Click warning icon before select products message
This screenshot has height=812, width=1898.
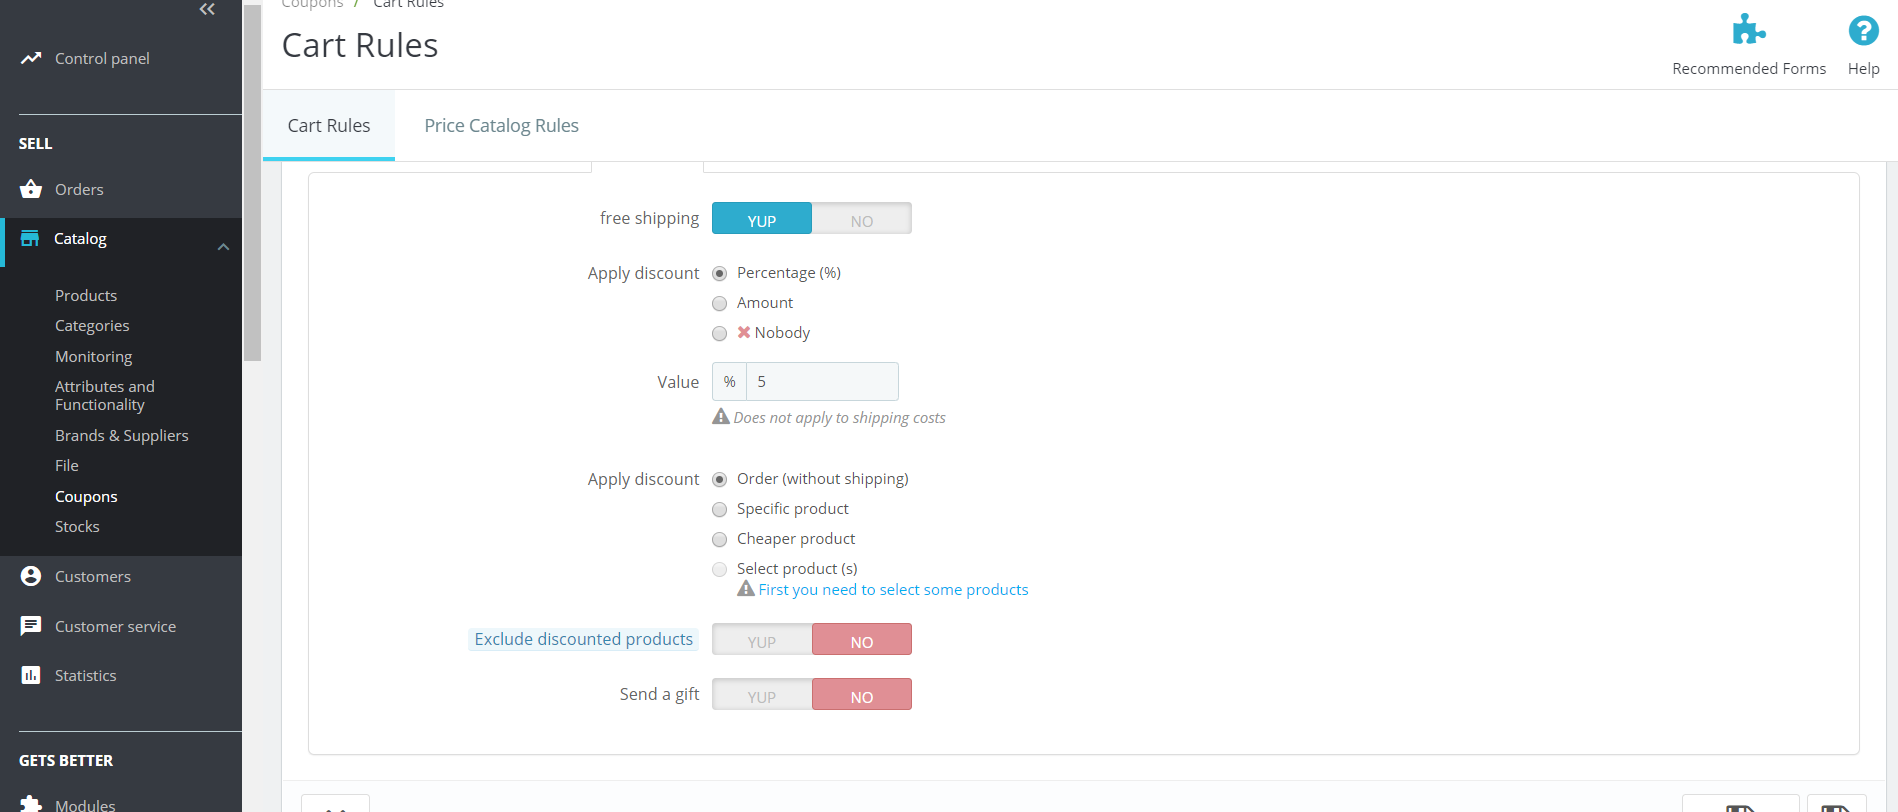point(746,589)
